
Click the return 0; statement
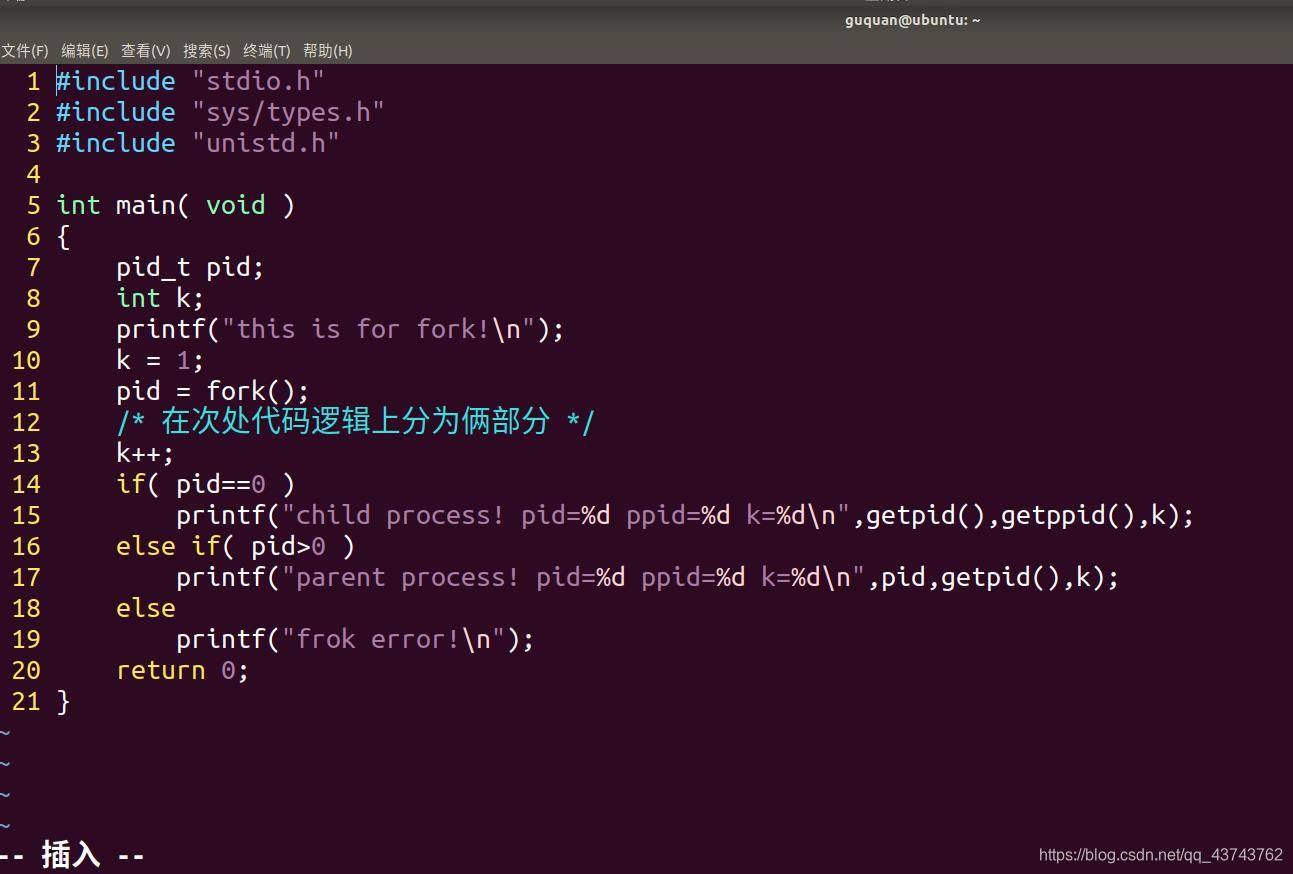pos(182,670)
